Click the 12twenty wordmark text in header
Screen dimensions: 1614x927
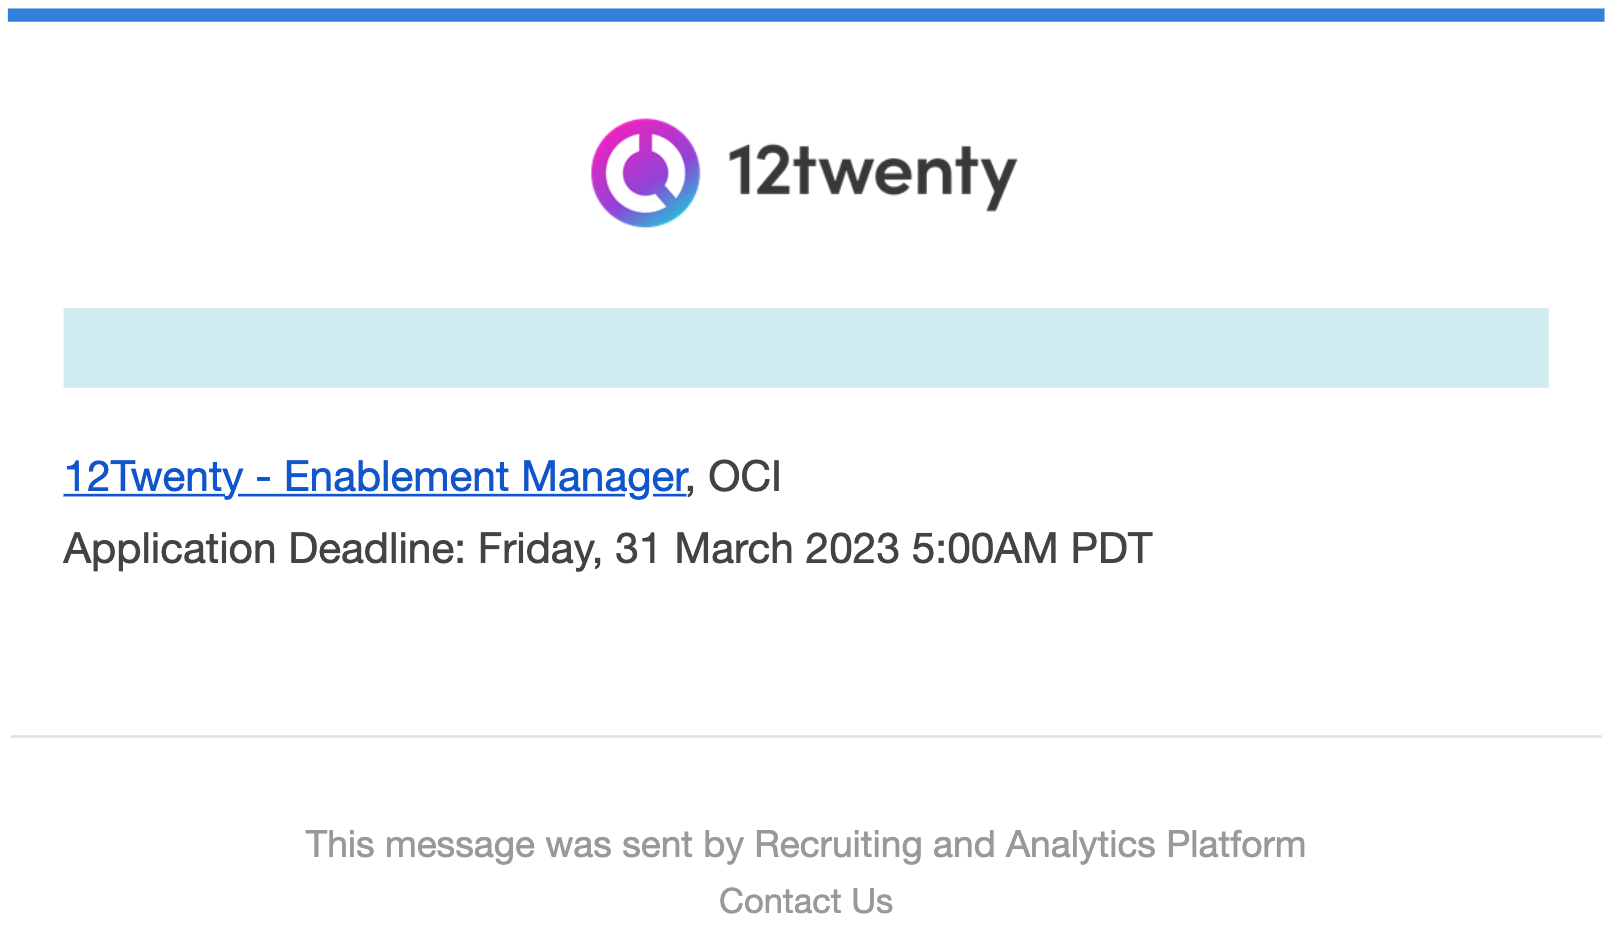[872, 173]
